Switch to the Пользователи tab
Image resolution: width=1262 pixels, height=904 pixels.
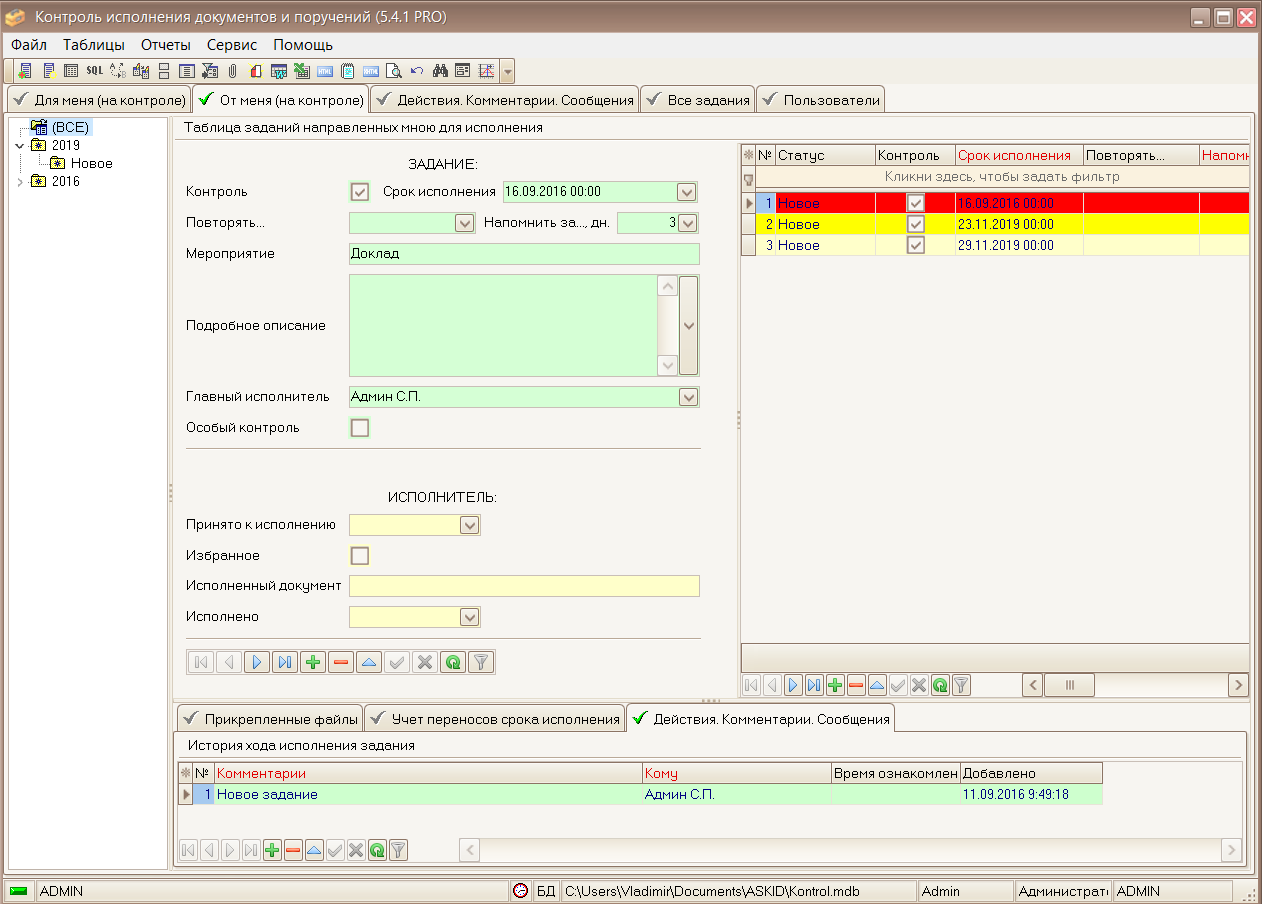pos(821,100)
